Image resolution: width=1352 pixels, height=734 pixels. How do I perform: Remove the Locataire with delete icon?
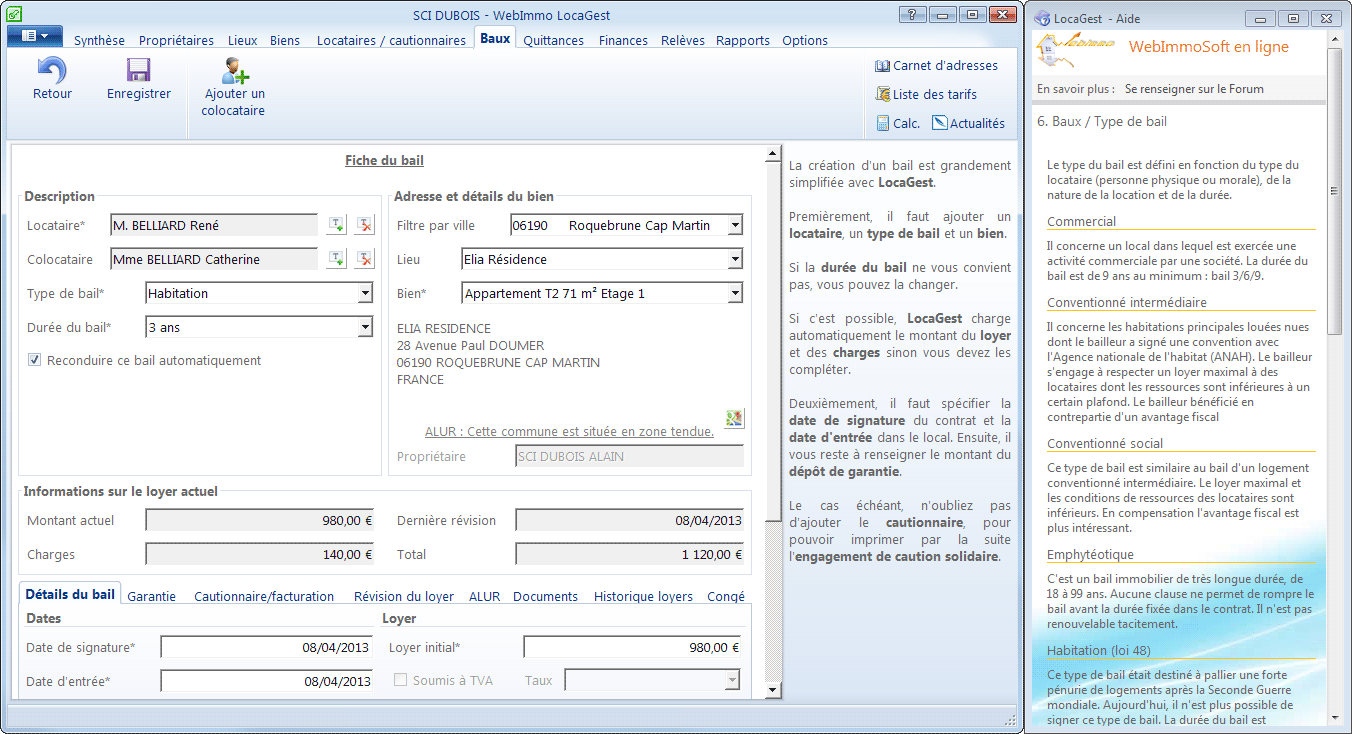[364, 225]
